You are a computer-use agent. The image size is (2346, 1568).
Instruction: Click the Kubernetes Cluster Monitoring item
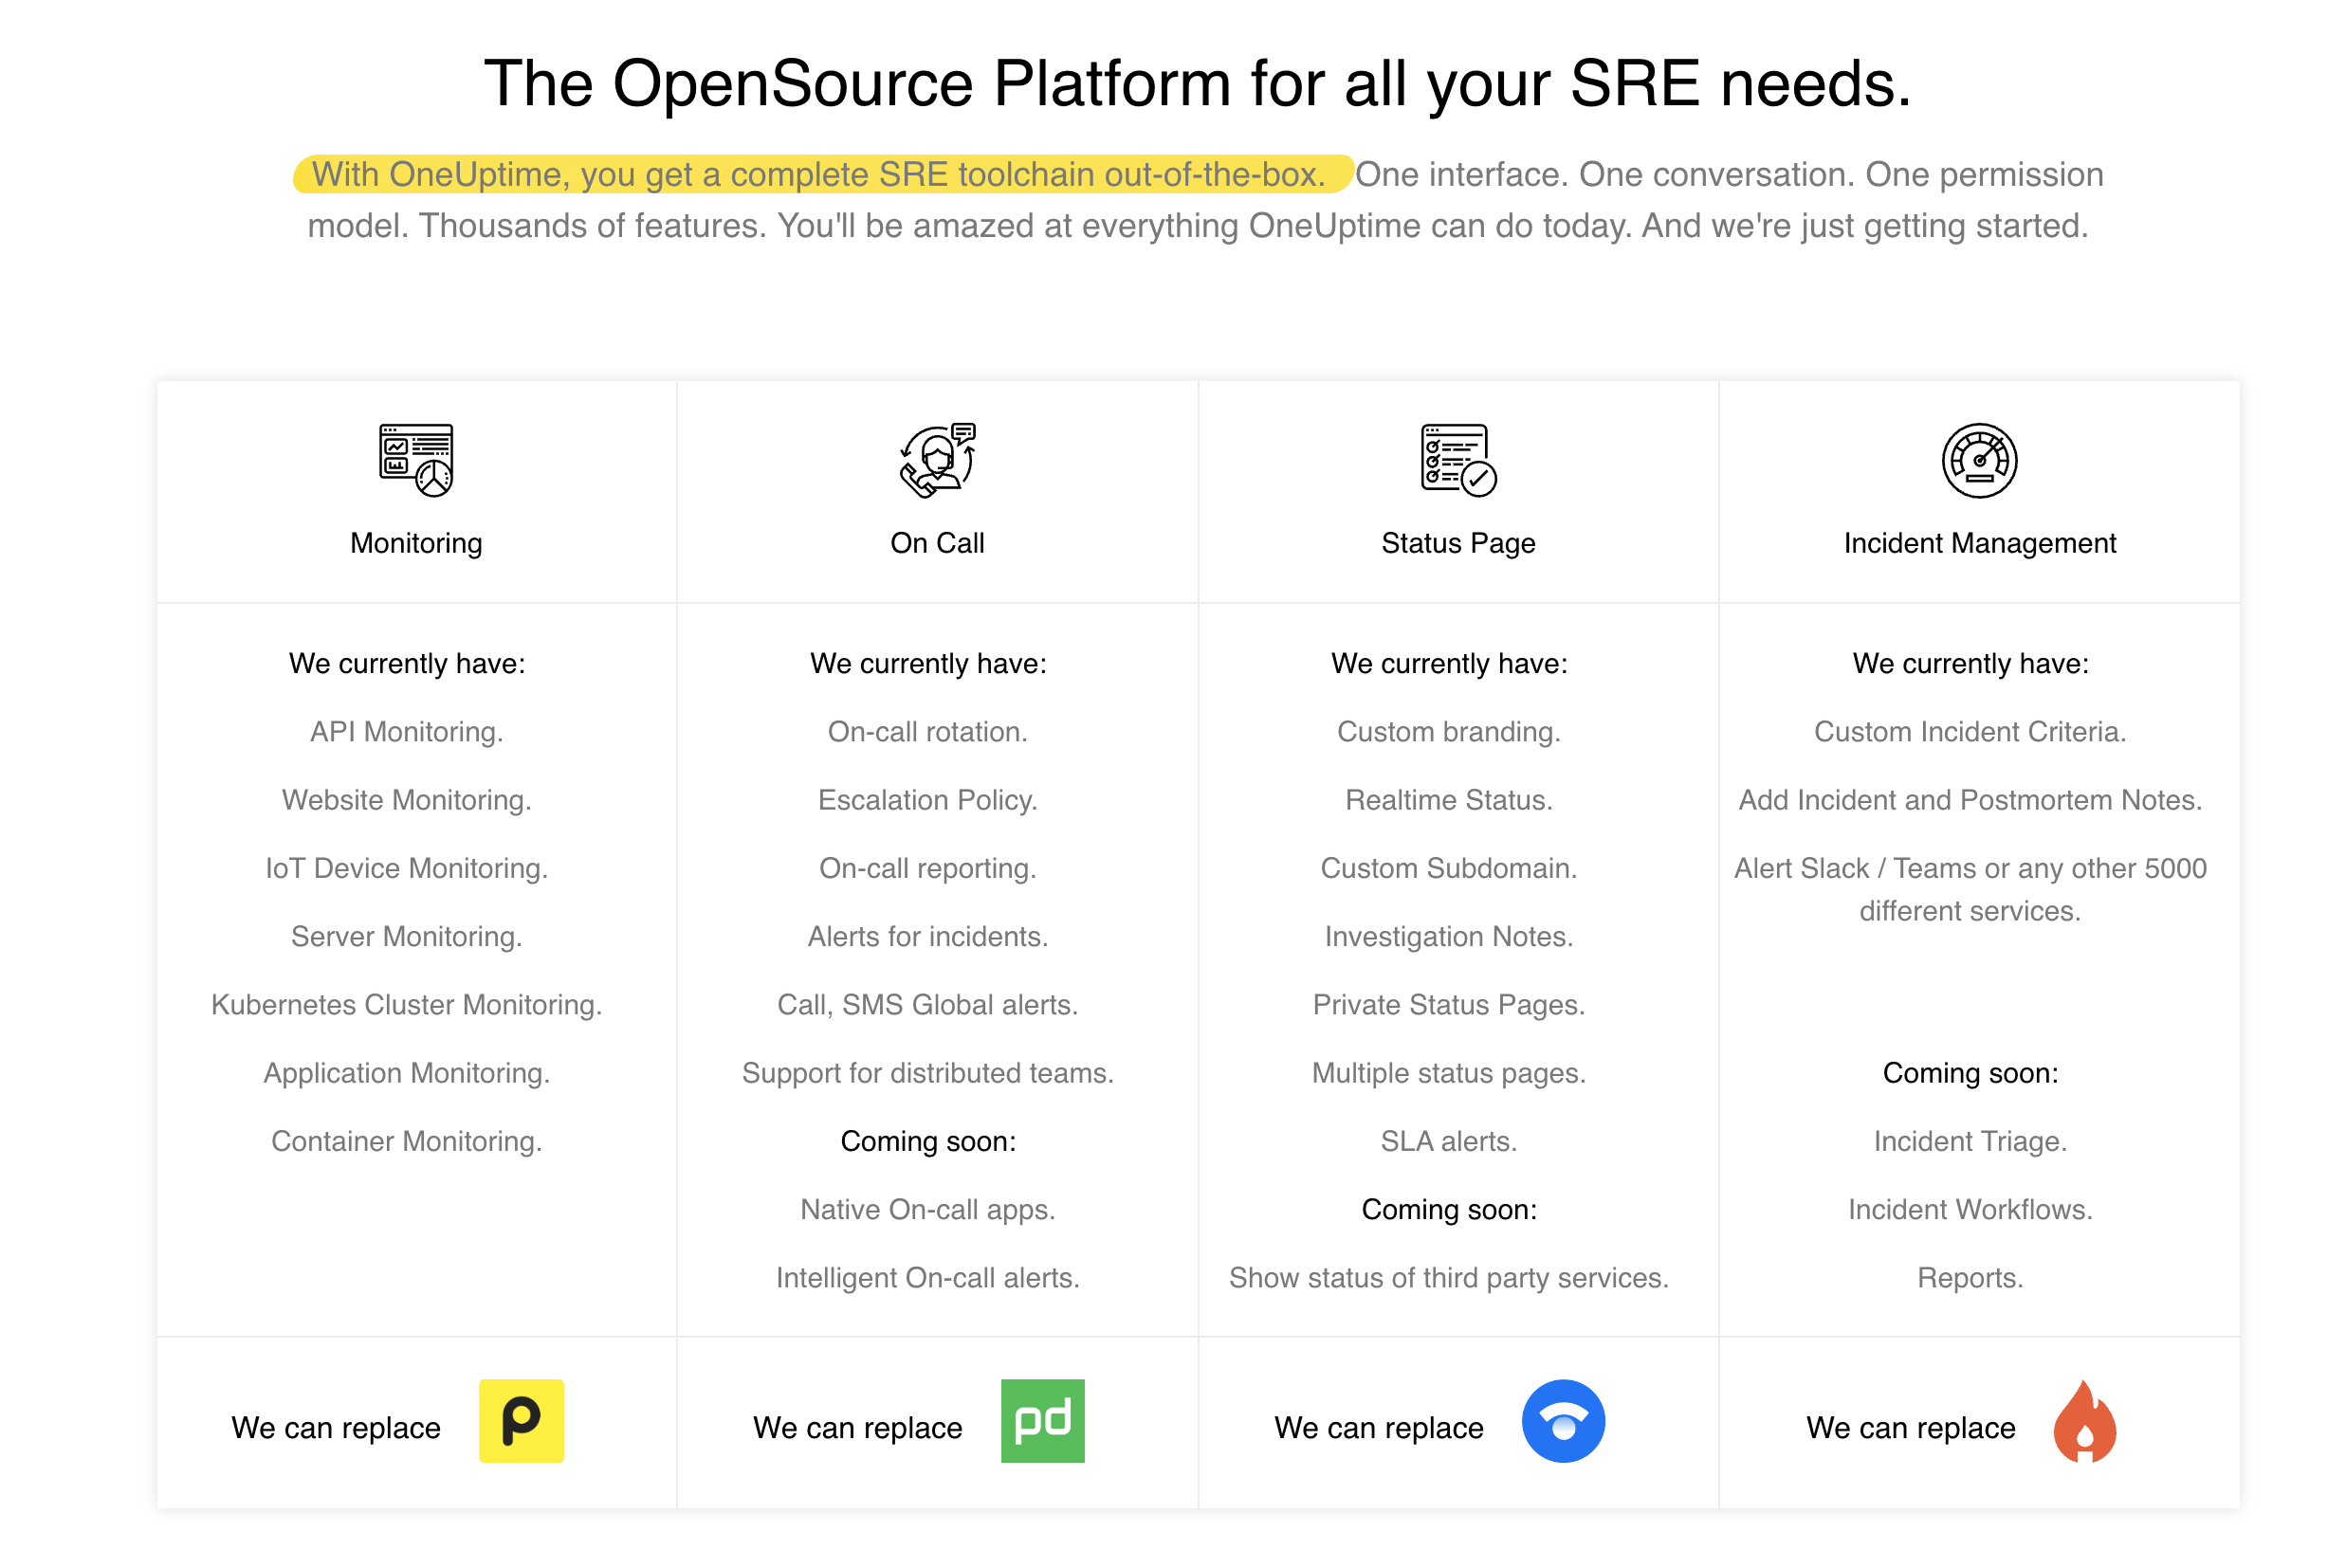tap(406, 1004)
